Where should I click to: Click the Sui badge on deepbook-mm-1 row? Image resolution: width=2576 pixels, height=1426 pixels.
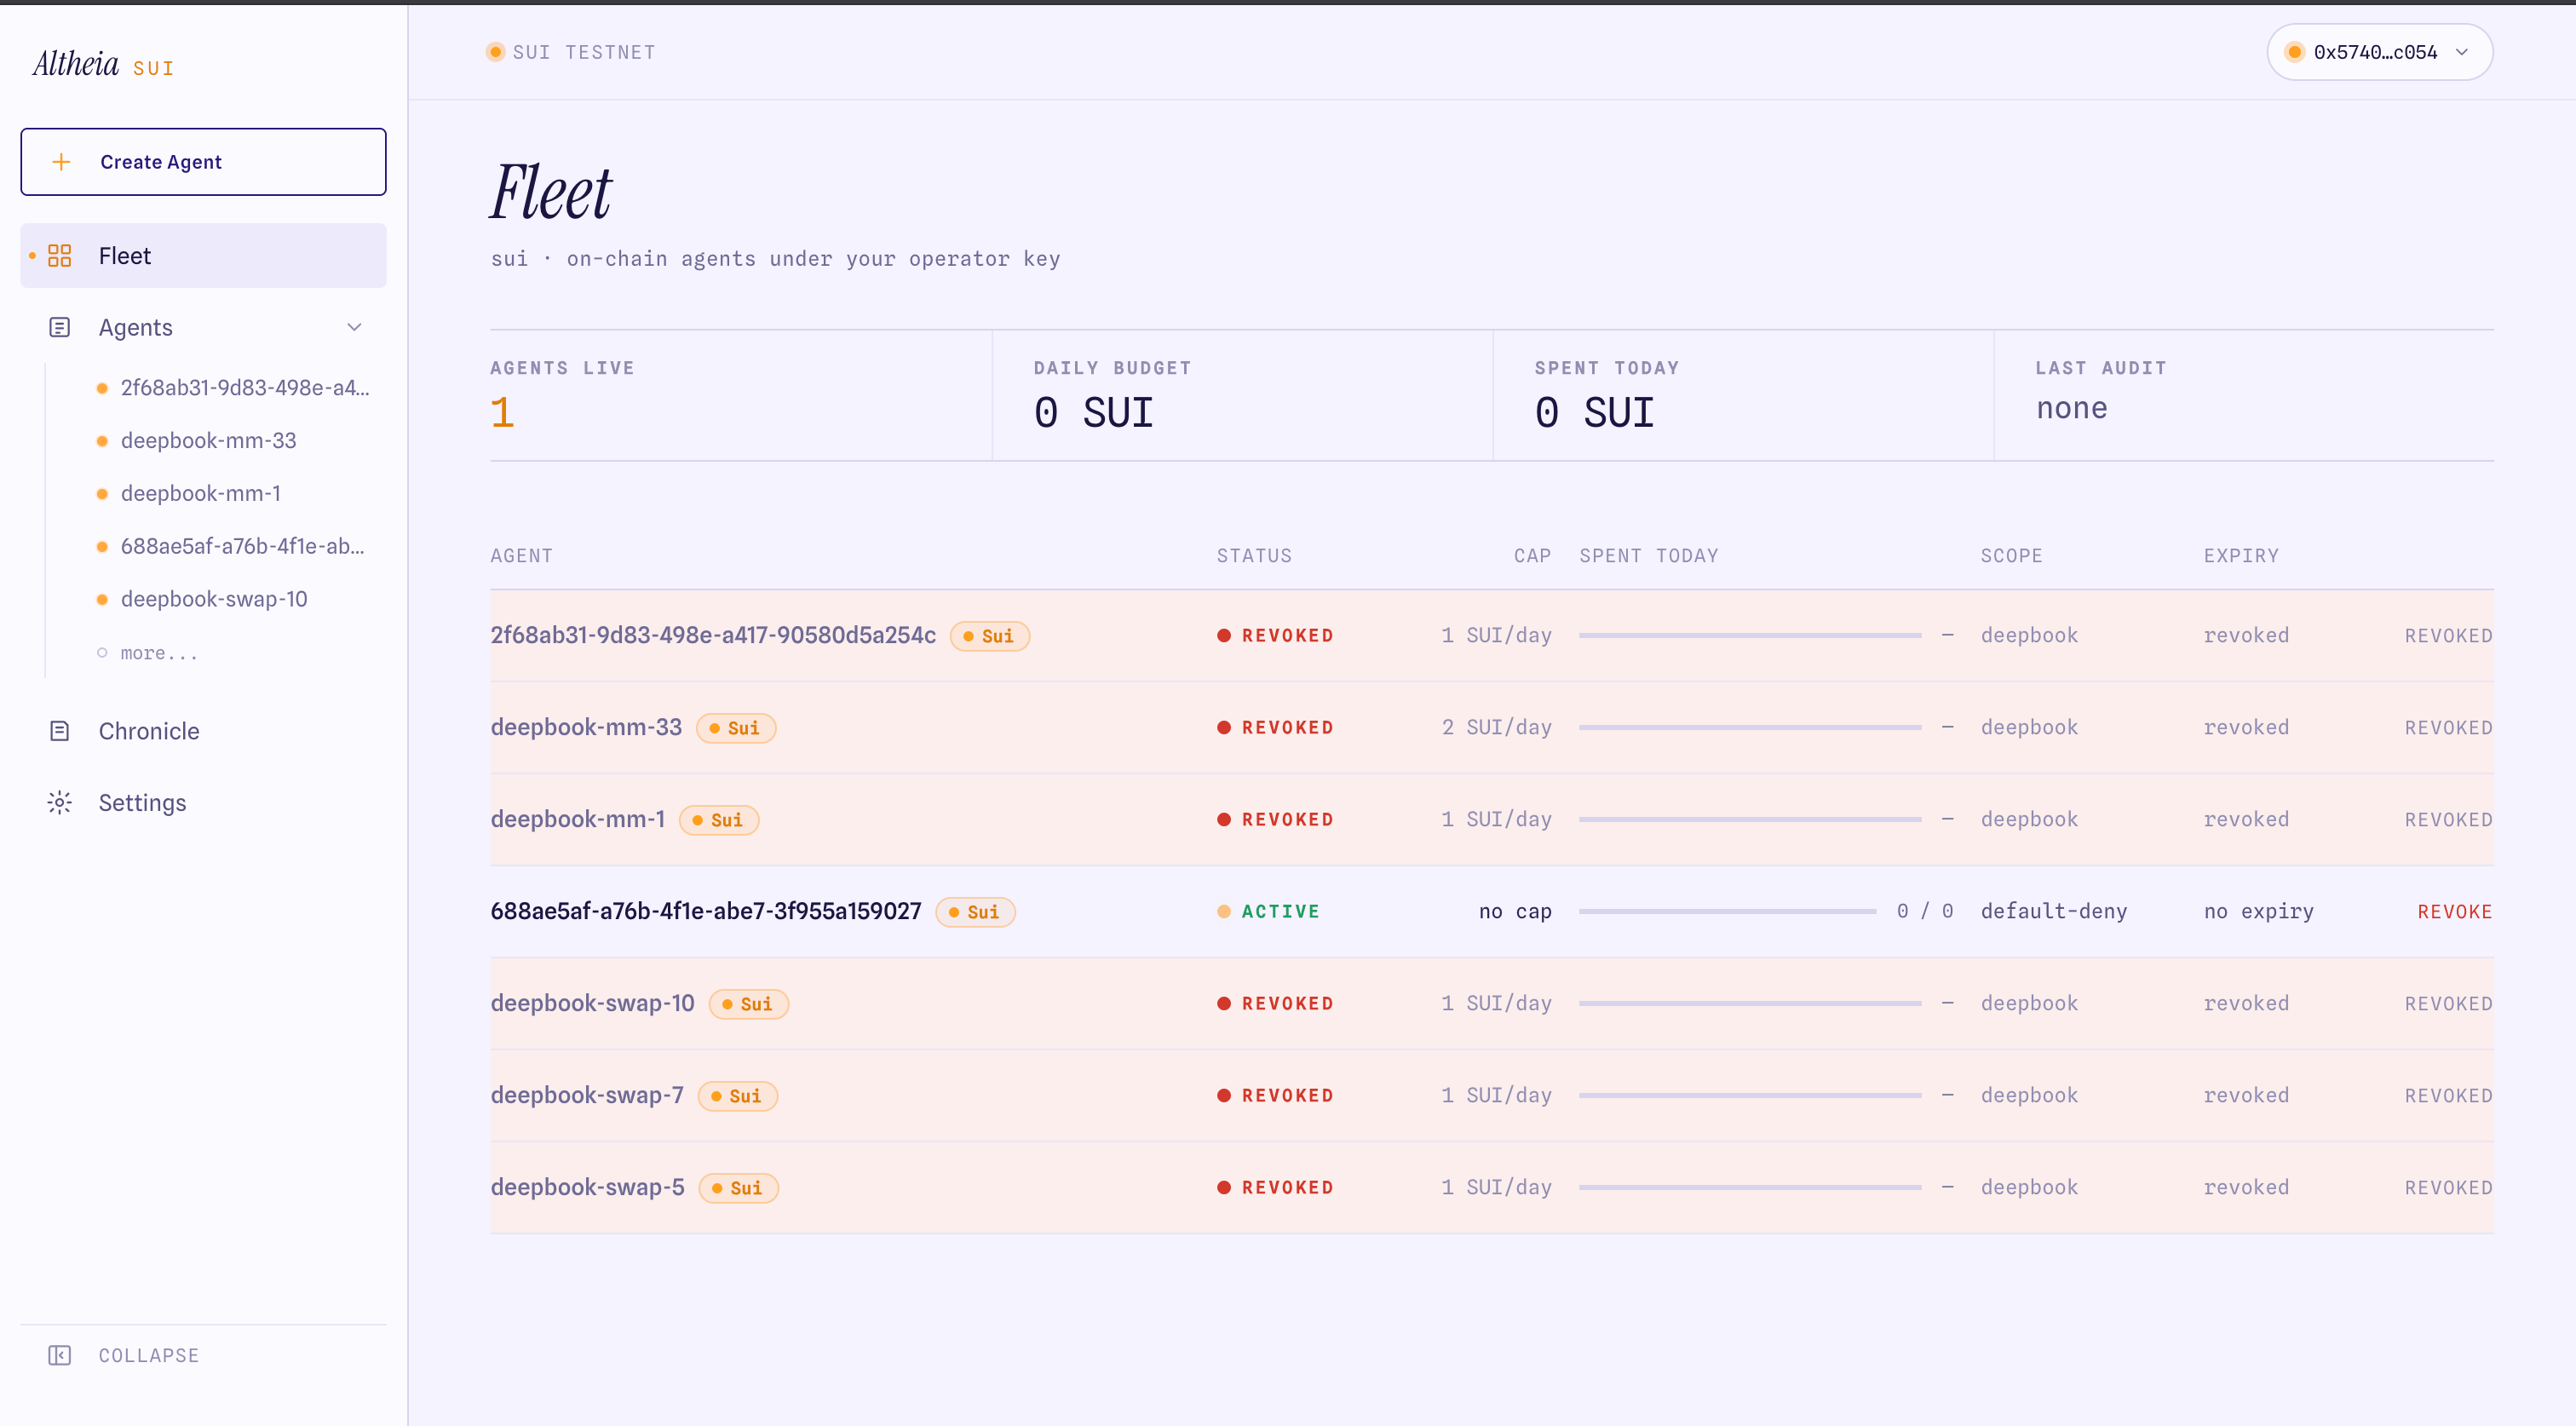pyautogui.click(x=719, y=820)
